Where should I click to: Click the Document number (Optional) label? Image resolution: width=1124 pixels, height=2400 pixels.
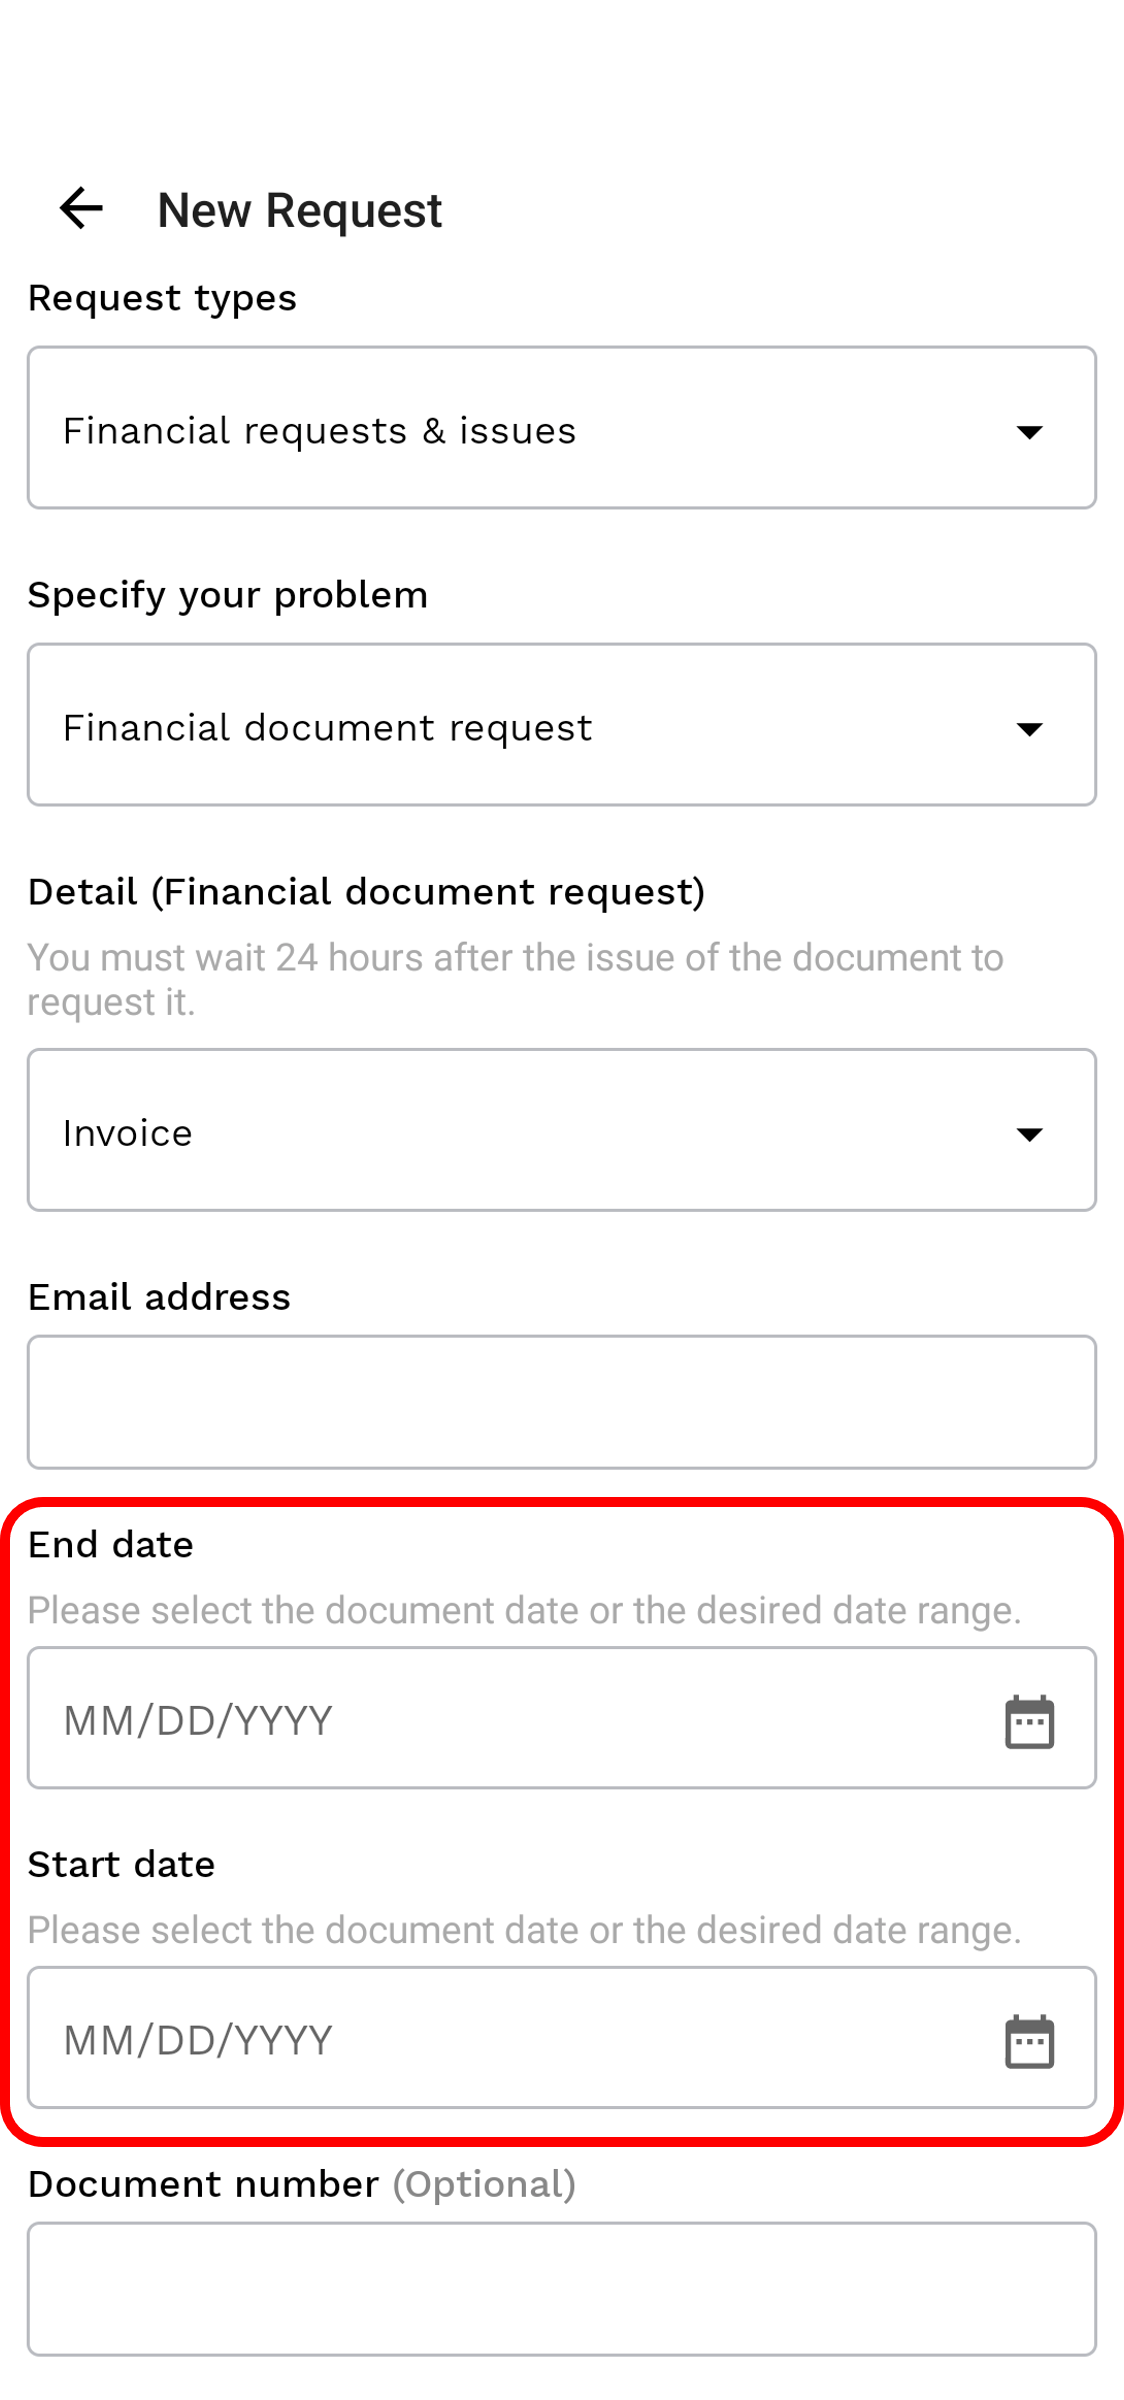(302, 2185)
